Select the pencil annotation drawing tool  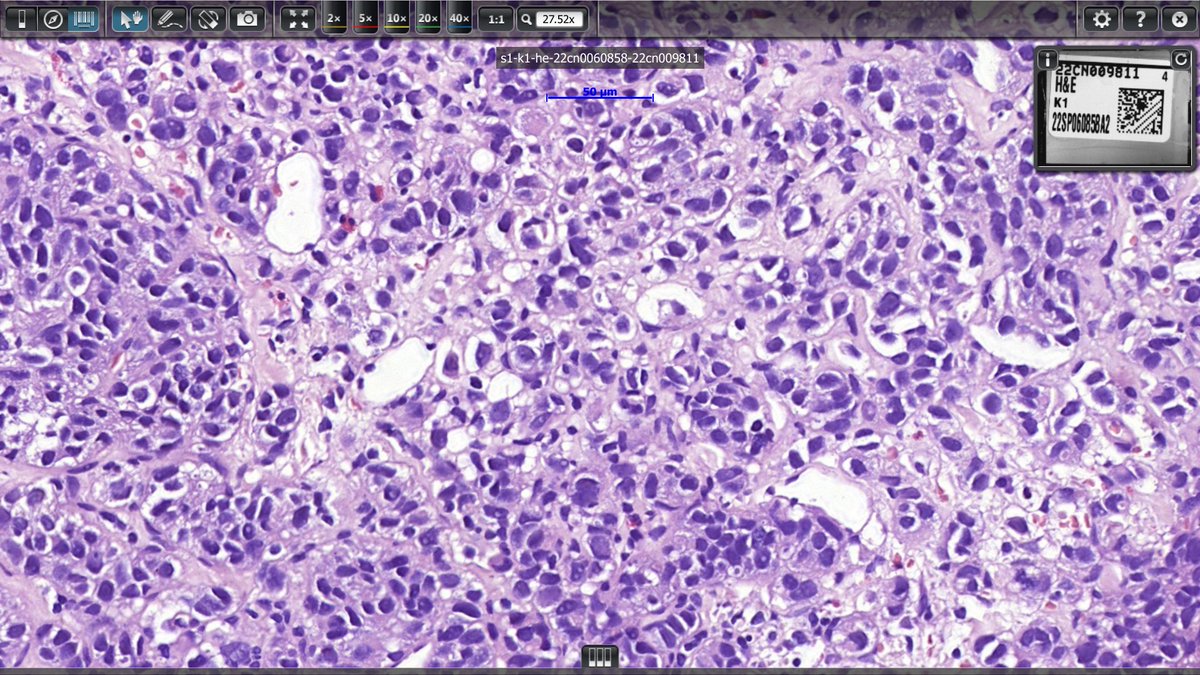click(169, 19)
